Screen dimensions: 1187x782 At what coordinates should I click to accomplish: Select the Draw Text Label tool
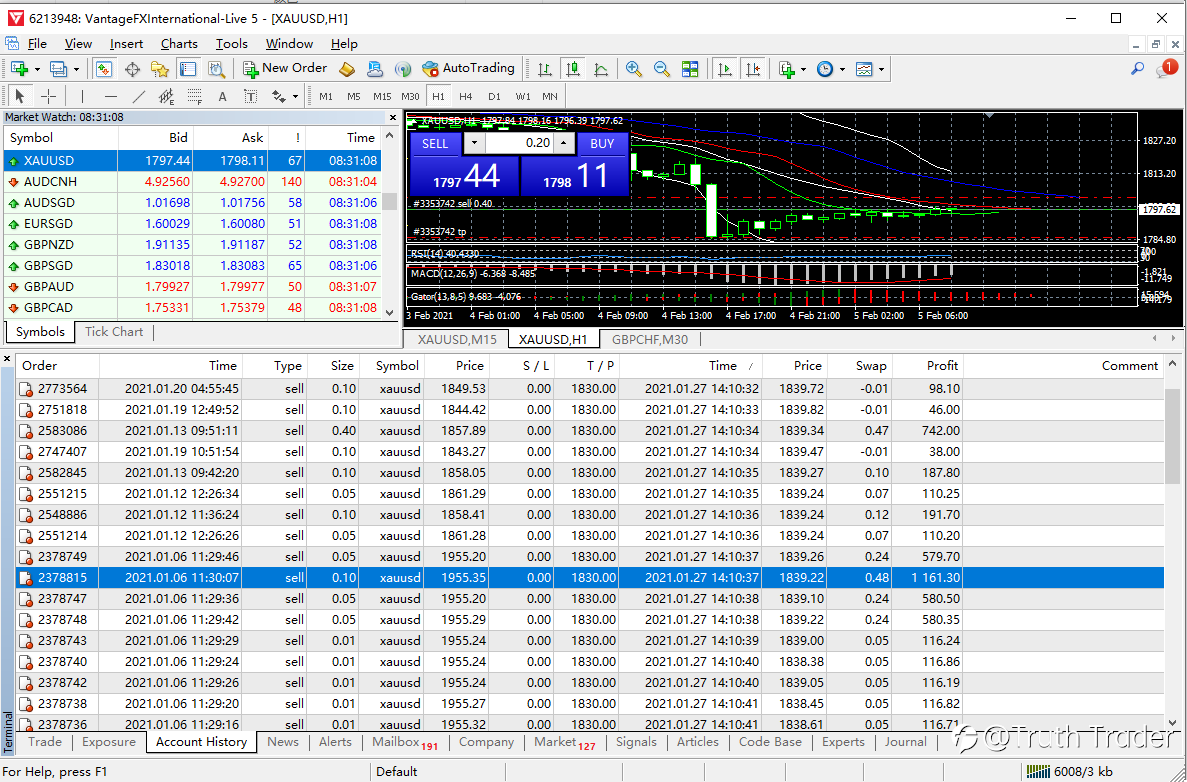[251, 96]
